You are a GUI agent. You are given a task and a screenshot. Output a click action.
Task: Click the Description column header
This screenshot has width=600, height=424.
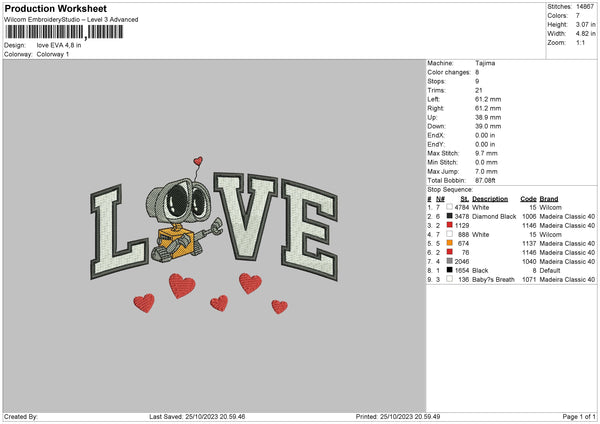pos(492,198)
